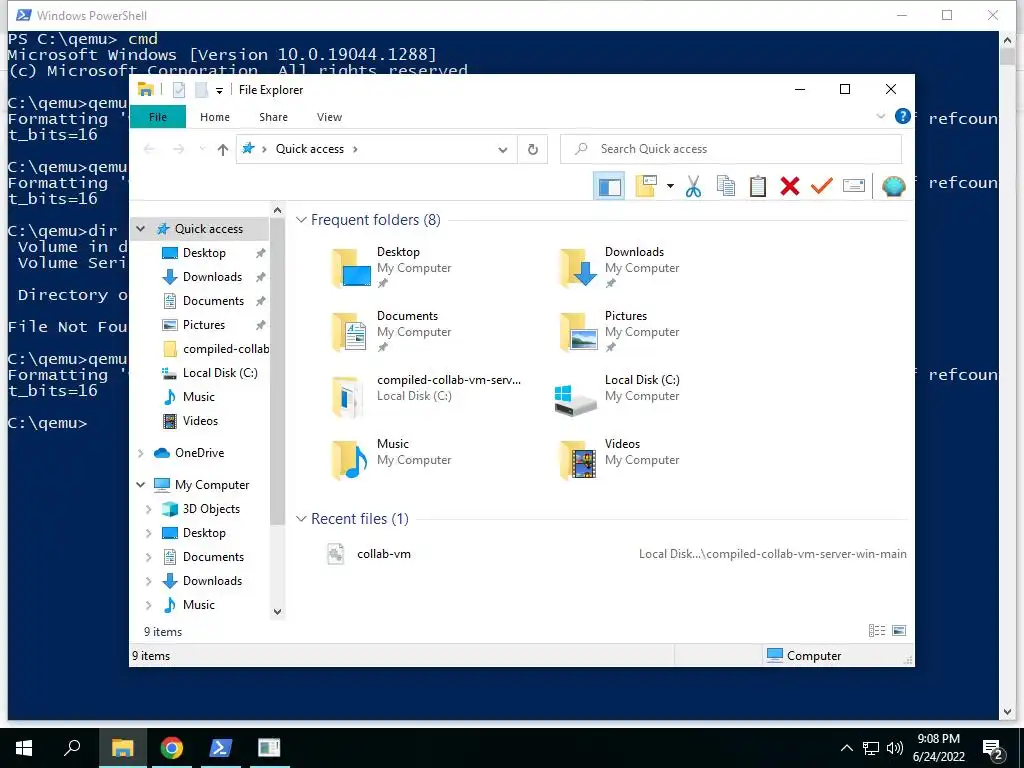1024x768 pixels.
Task: Switch to the Home ribbon tab
Action: pyautogui.click(x=215, y=117)
